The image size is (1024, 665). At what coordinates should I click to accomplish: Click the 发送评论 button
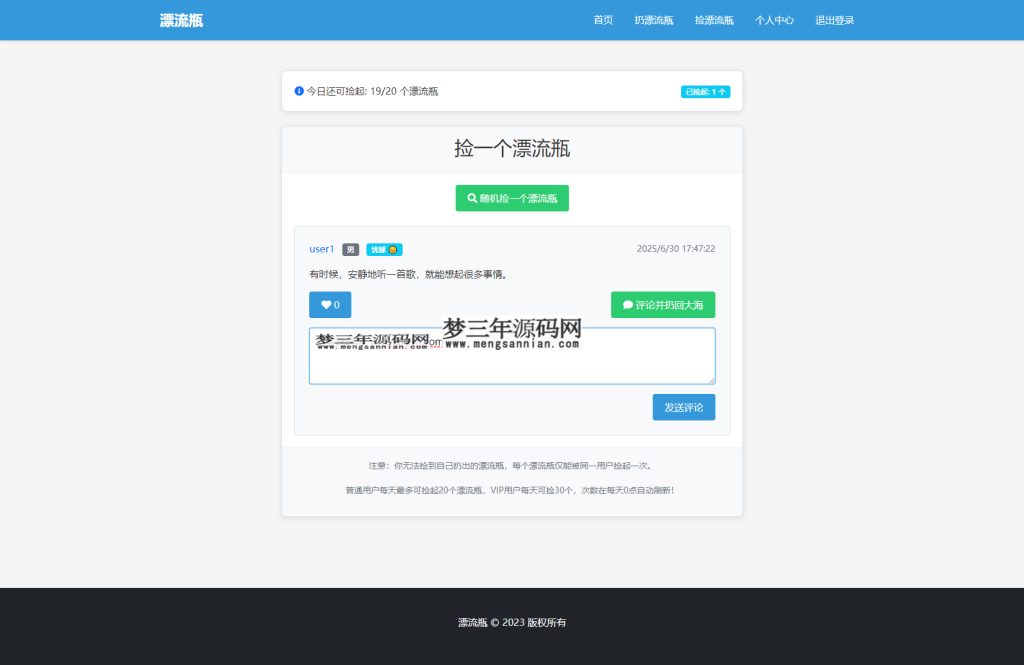683,407
